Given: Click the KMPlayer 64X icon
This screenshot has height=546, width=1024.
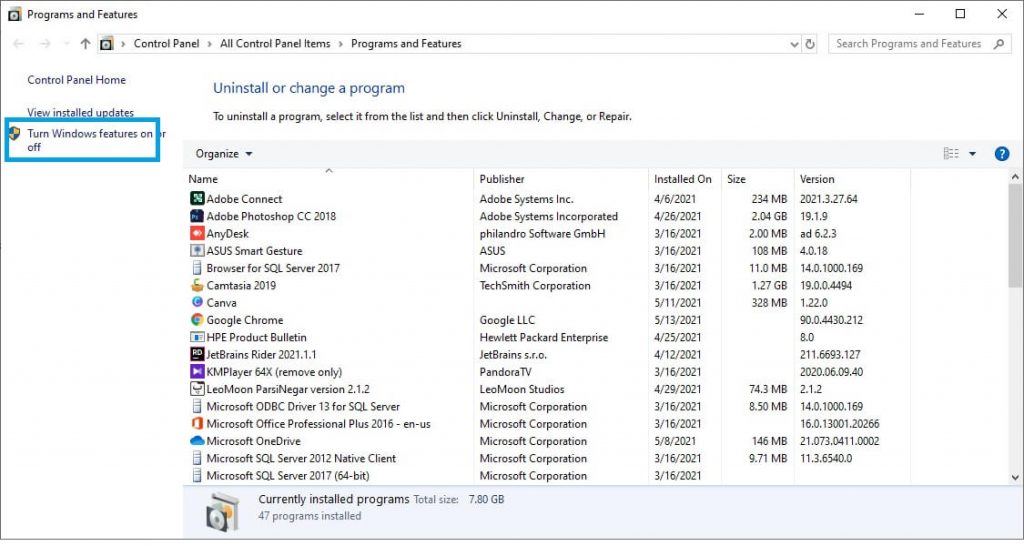Looking at the screenshot, I should [197, 372].
